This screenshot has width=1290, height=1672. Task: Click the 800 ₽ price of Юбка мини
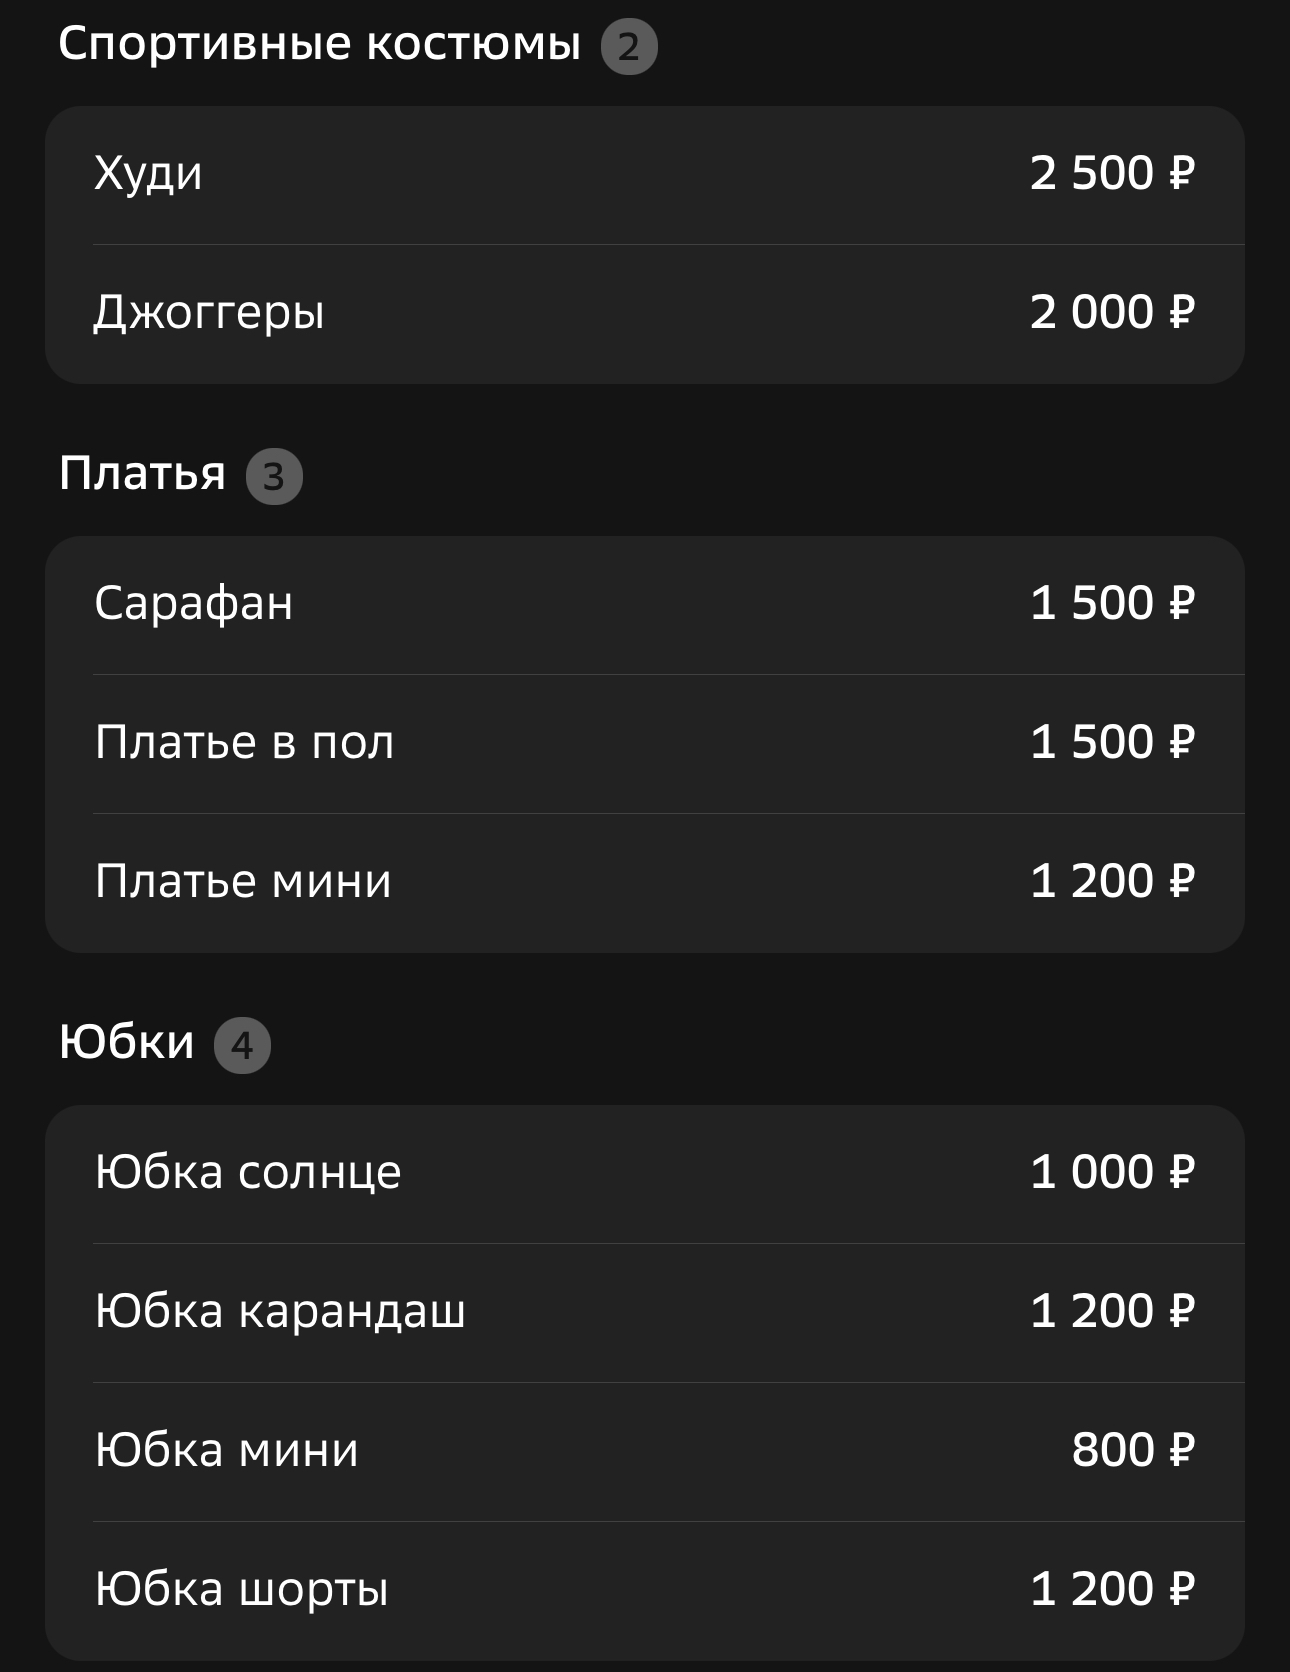click(x=1134, y=1451)
